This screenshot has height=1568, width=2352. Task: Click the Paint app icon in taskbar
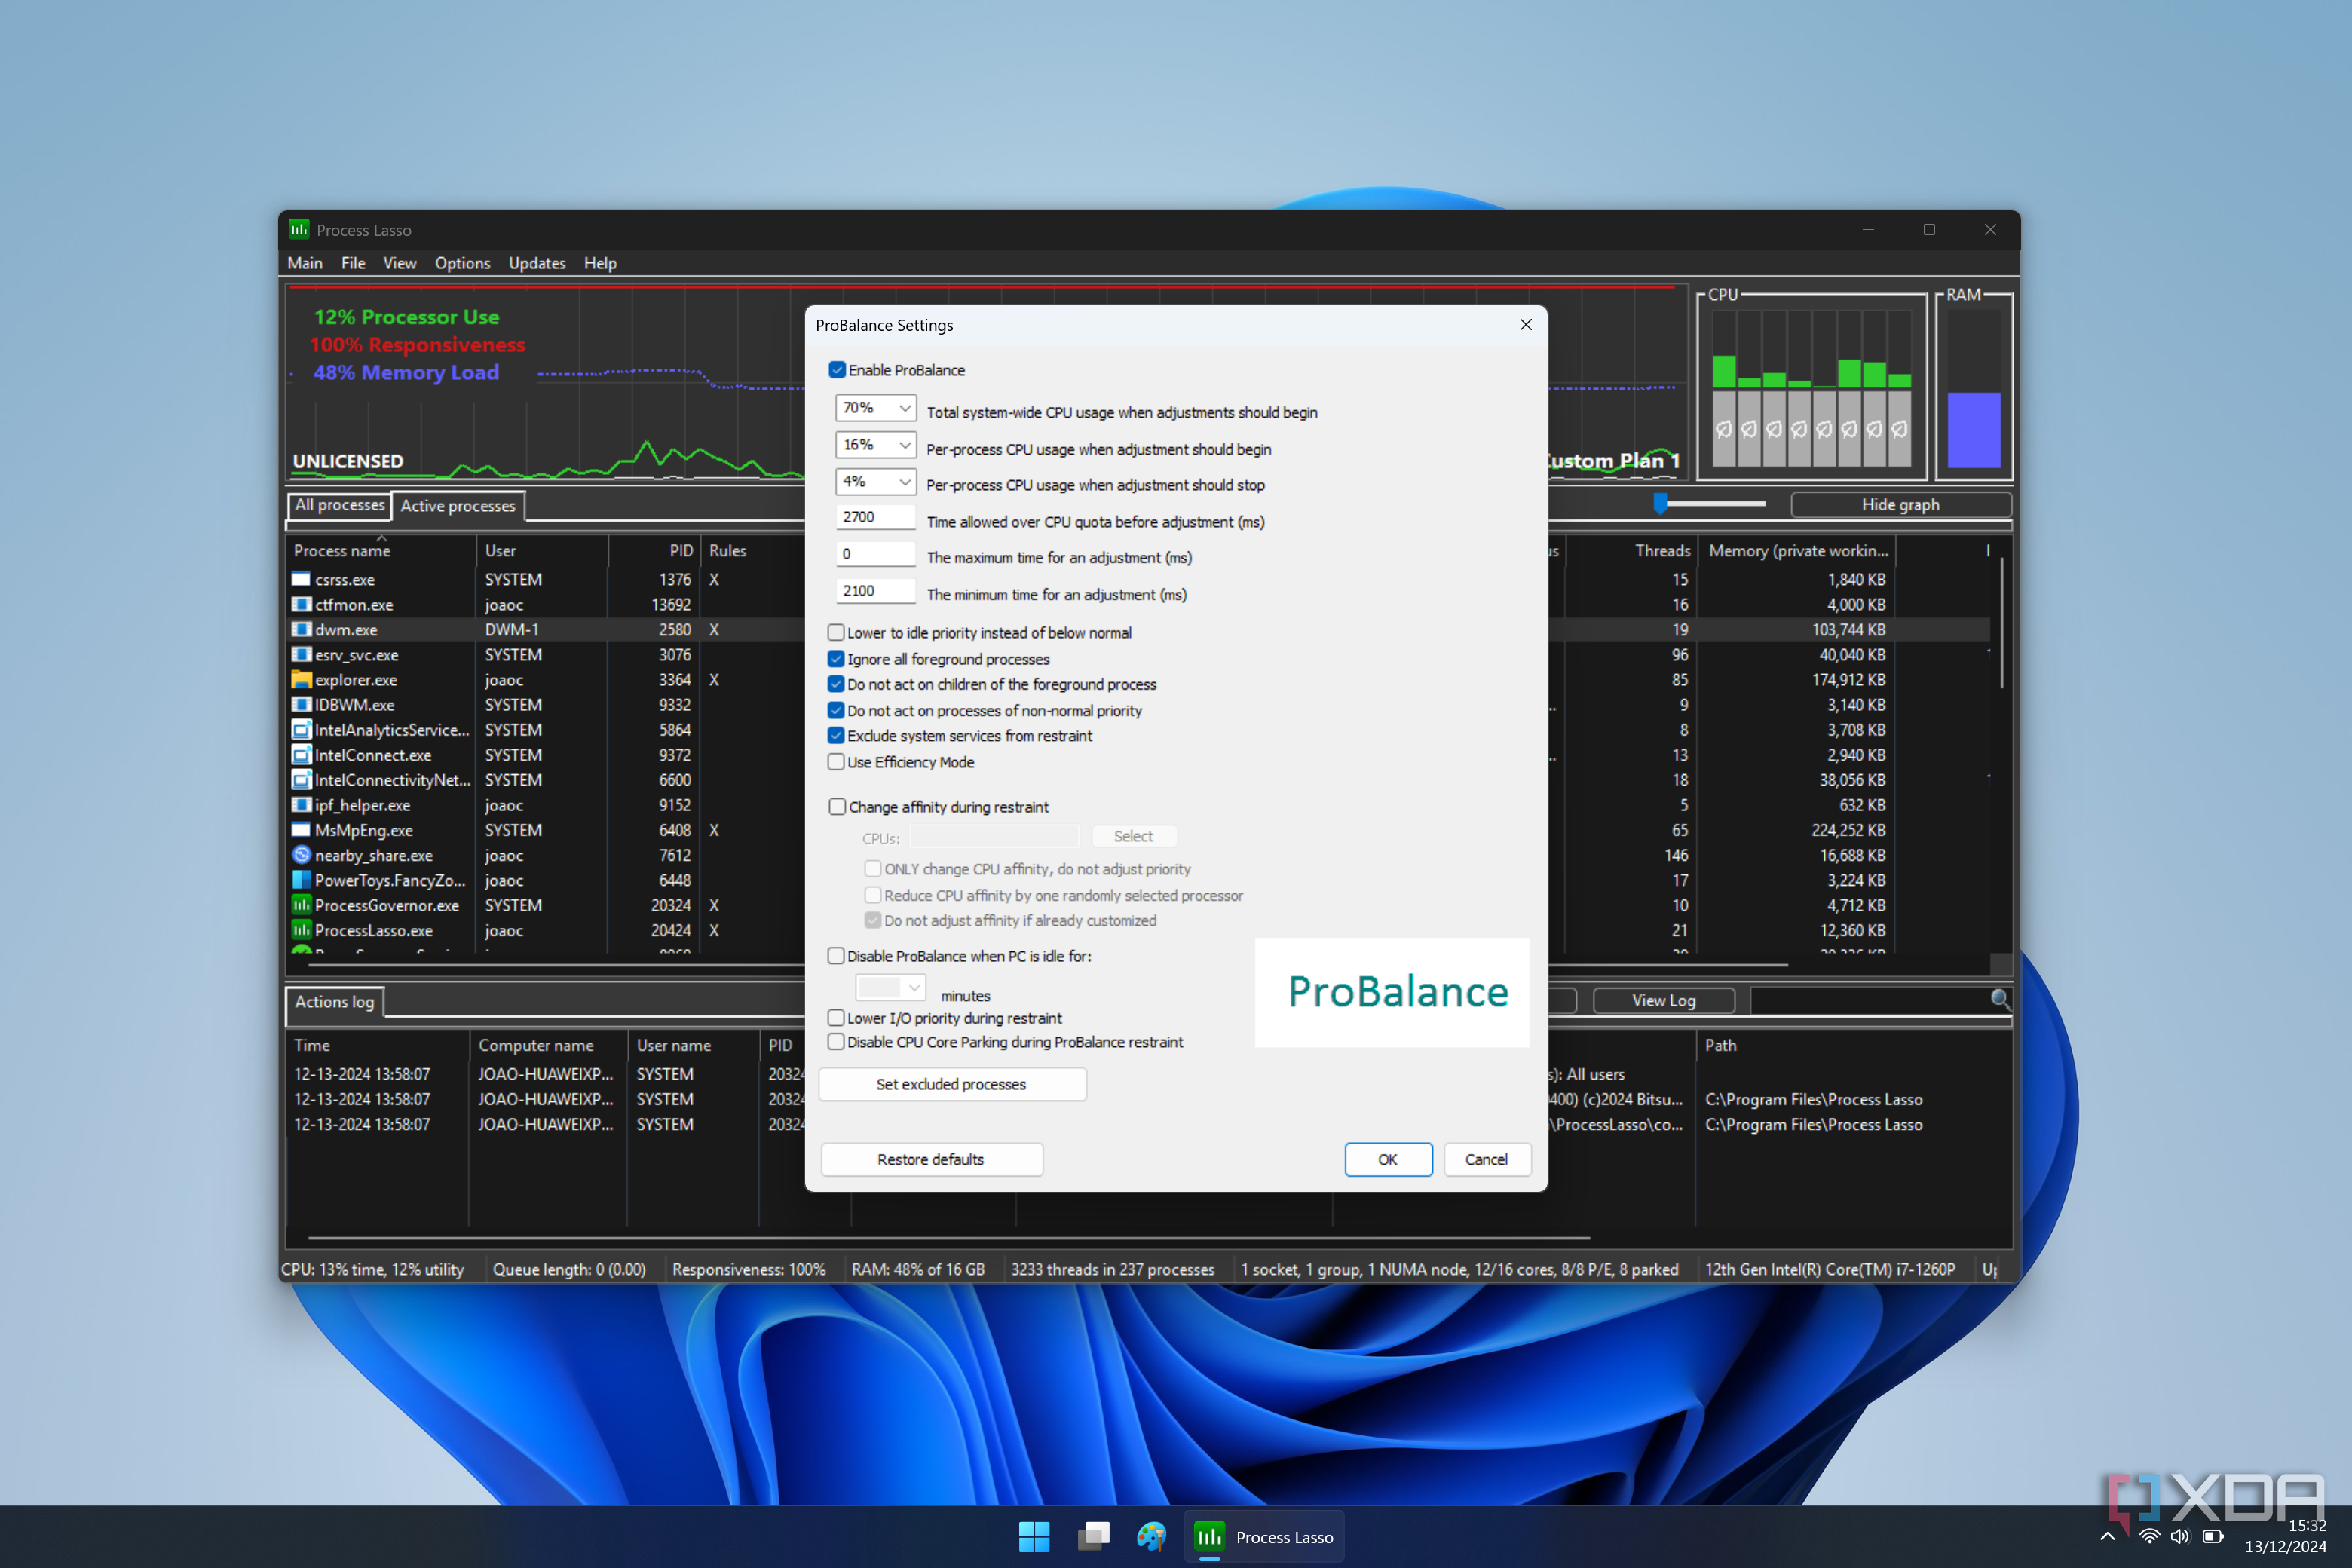tap(1151, 1537)
